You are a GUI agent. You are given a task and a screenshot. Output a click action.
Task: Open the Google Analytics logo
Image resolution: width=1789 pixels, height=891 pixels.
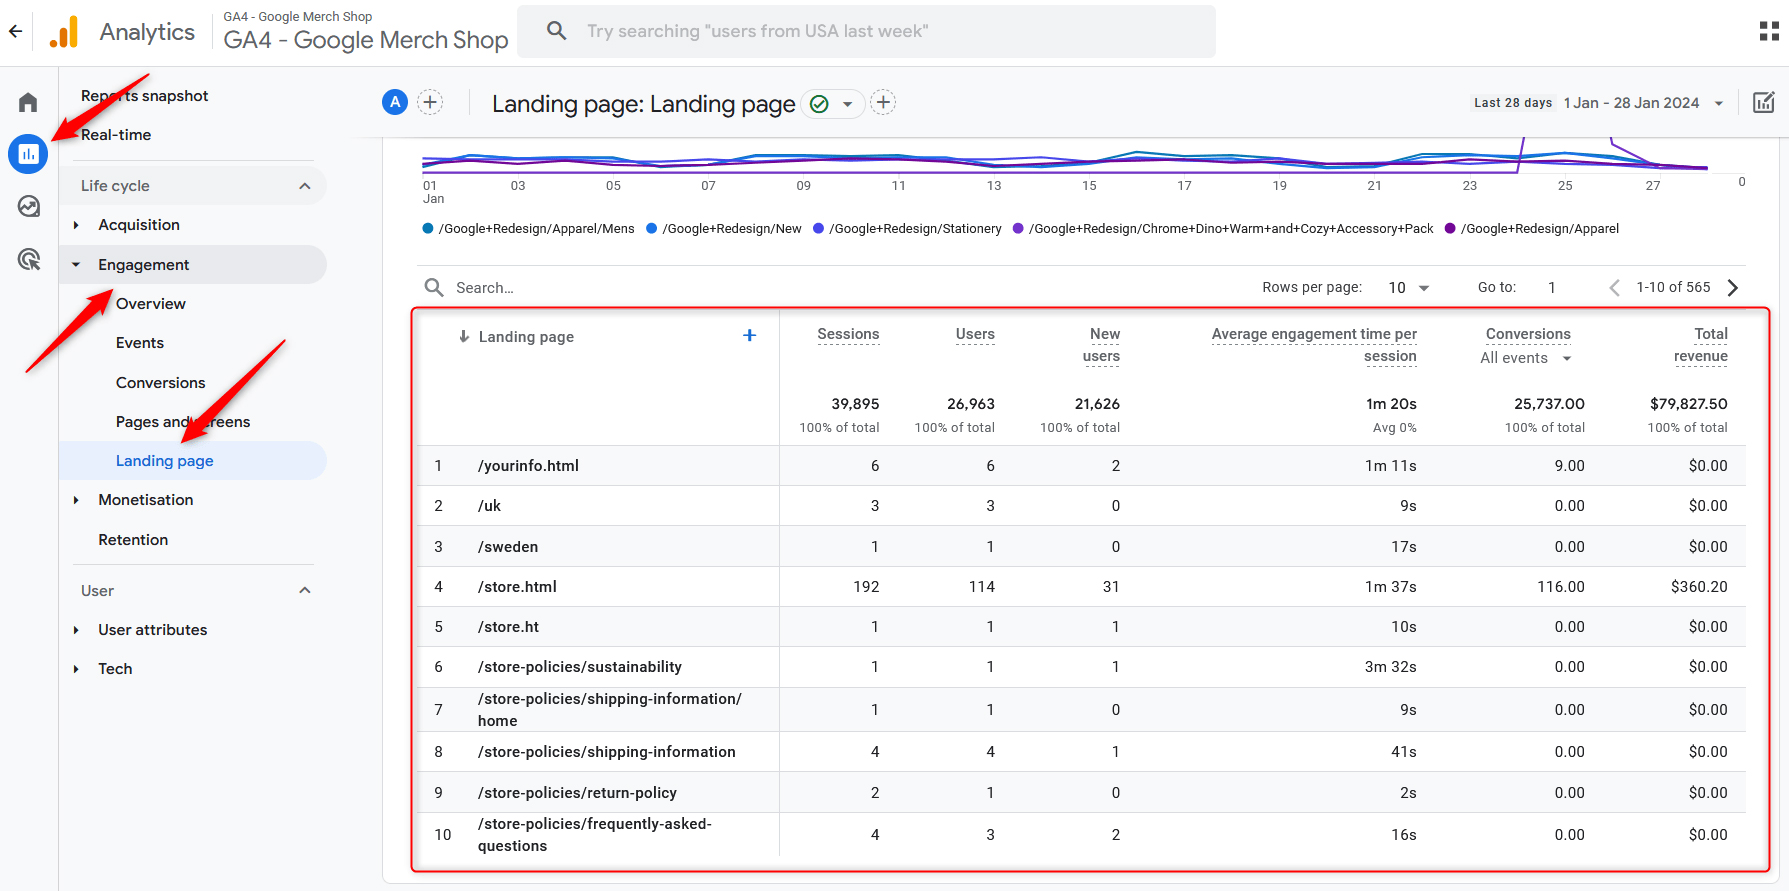point(64,32)
